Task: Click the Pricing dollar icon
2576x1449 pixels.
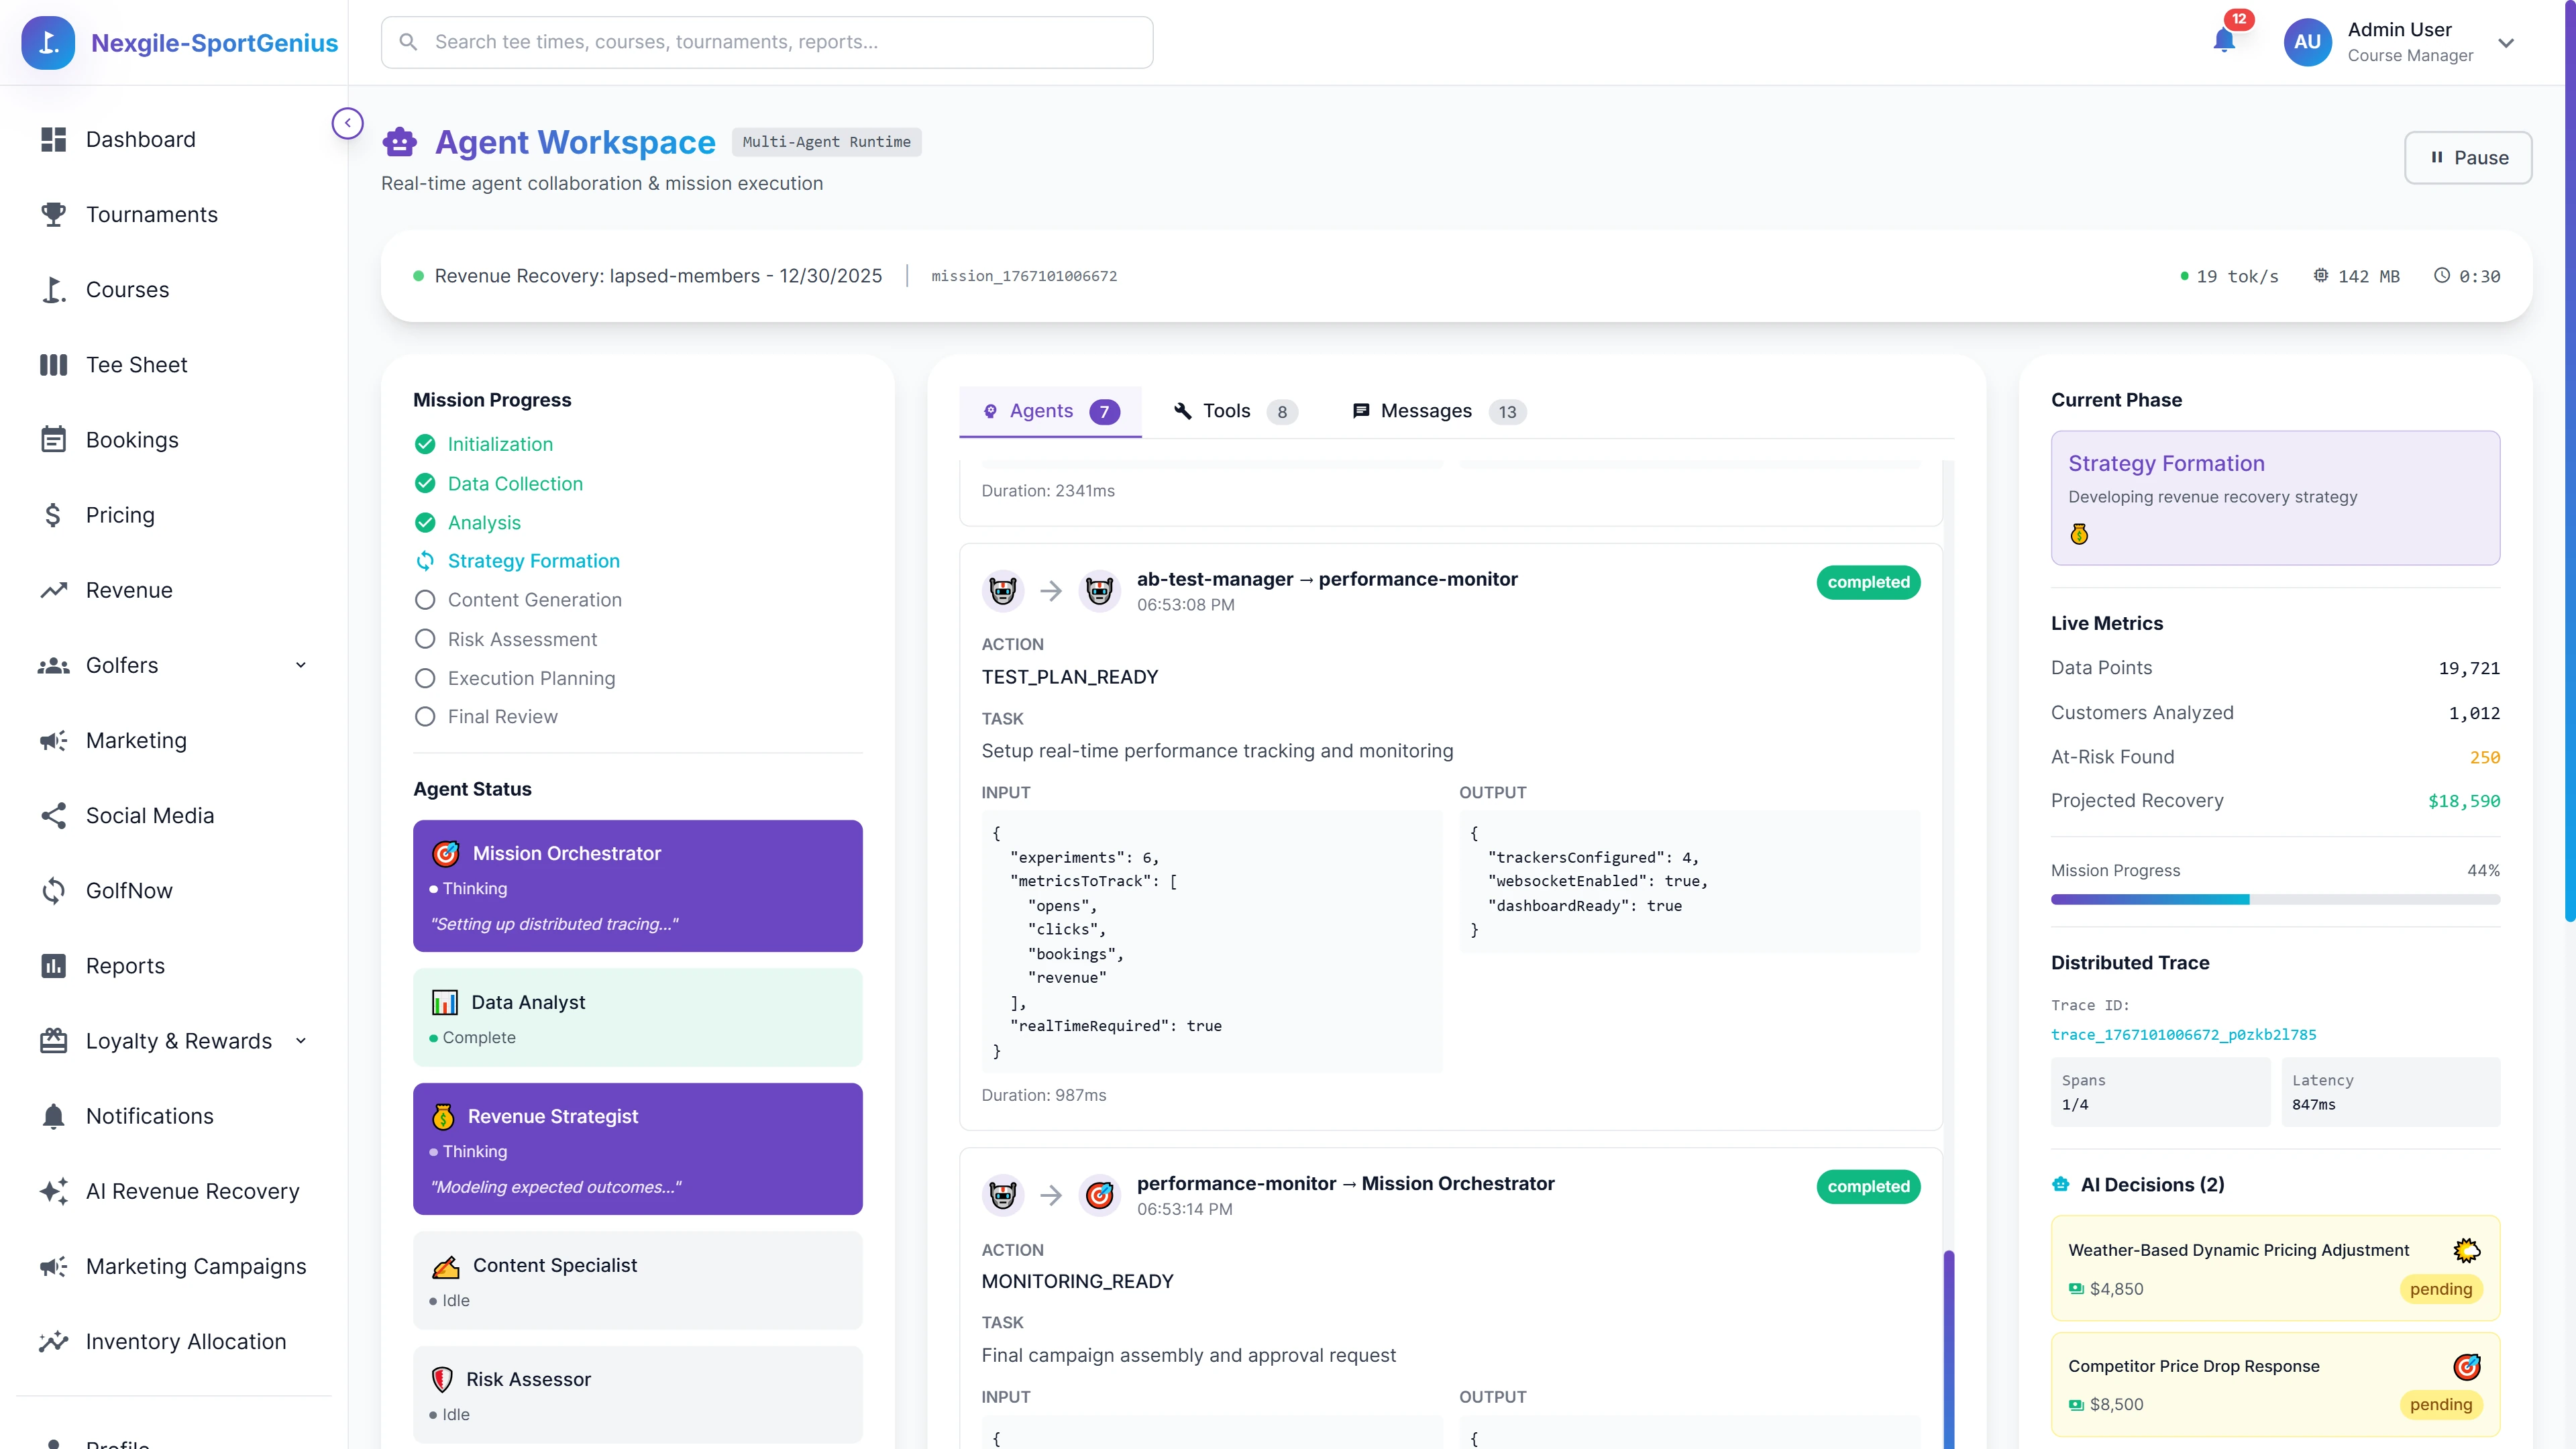Action: [x=53, y=514]
